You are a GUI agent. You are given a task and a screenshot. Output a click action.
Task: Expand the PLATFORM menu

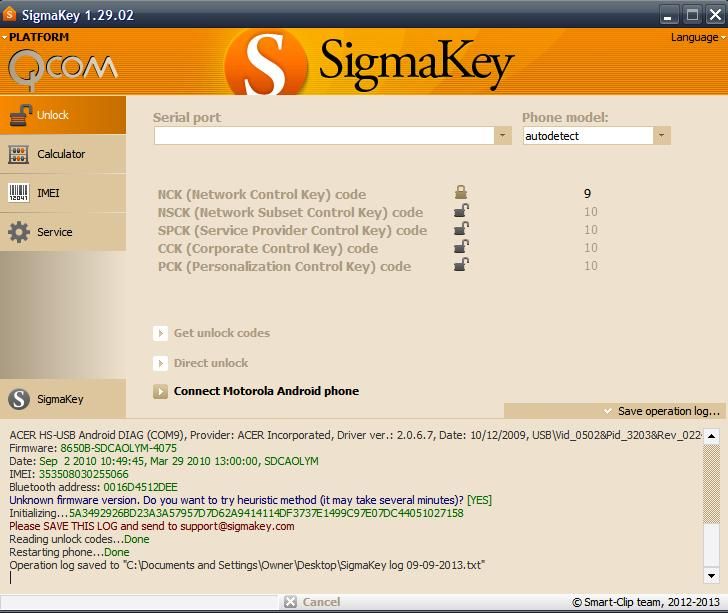(35, 37)
